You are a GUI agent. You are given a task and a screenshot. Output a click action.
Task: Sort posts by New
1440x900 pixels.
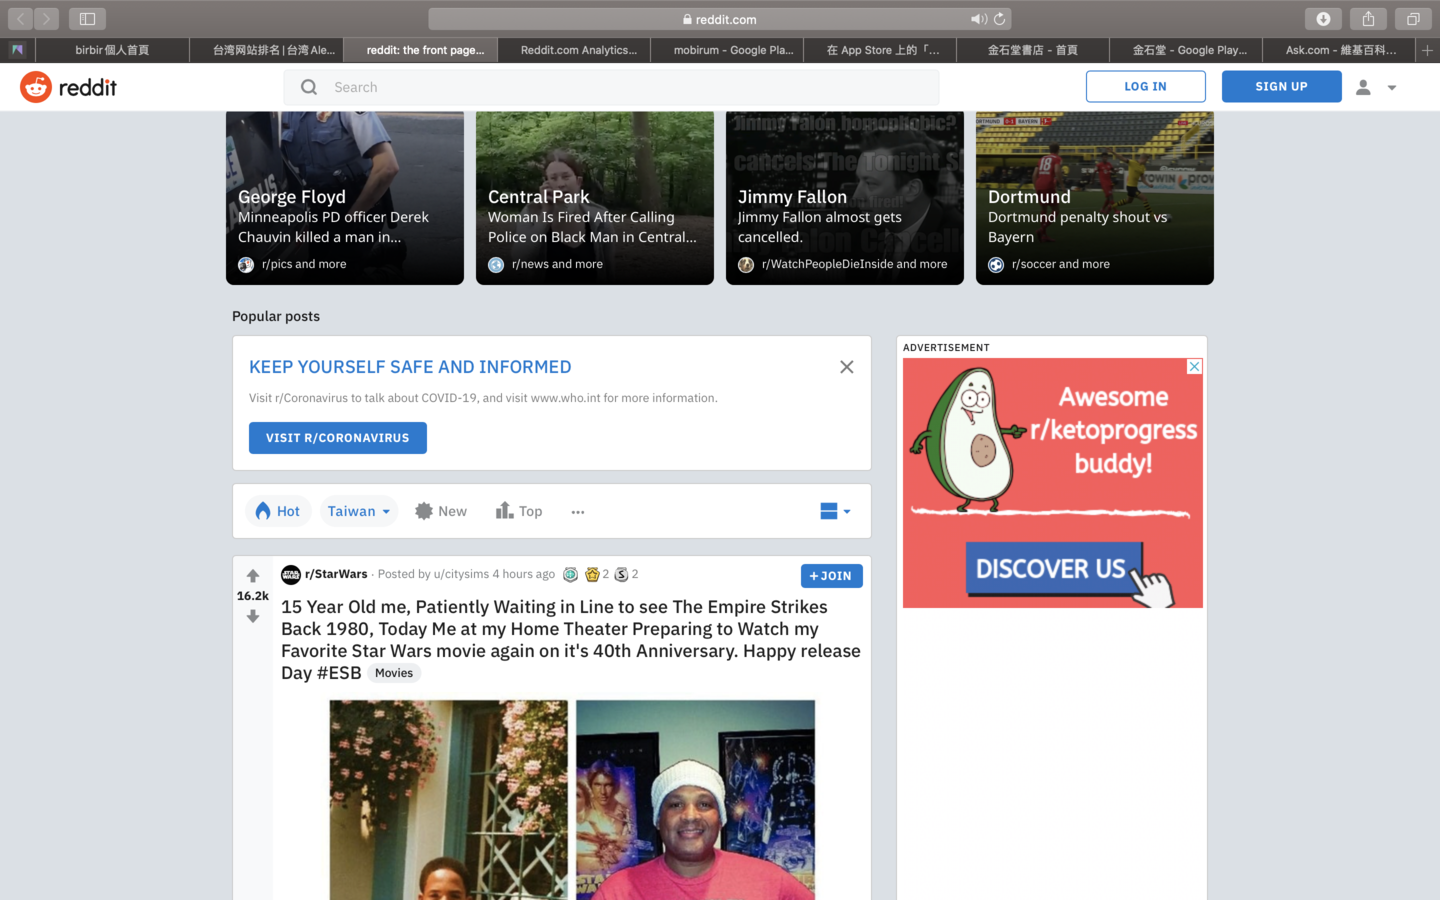pos(441,511)
